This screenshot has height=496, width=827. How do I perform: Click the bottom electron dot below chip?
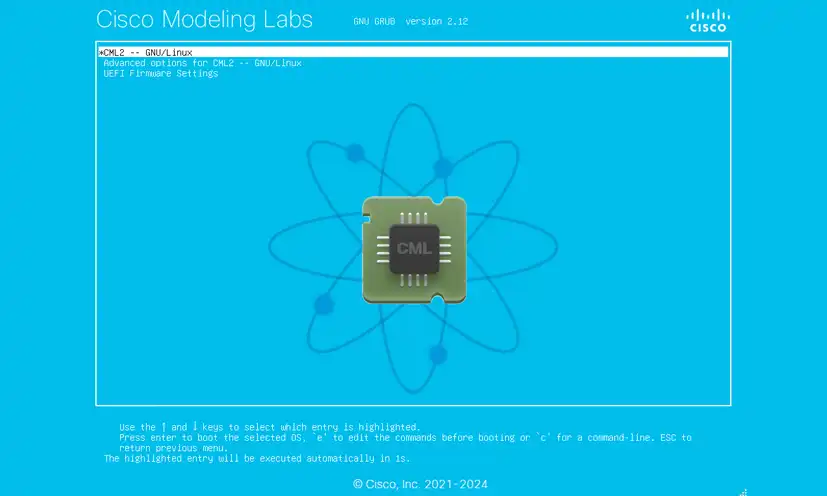point(437,354)
